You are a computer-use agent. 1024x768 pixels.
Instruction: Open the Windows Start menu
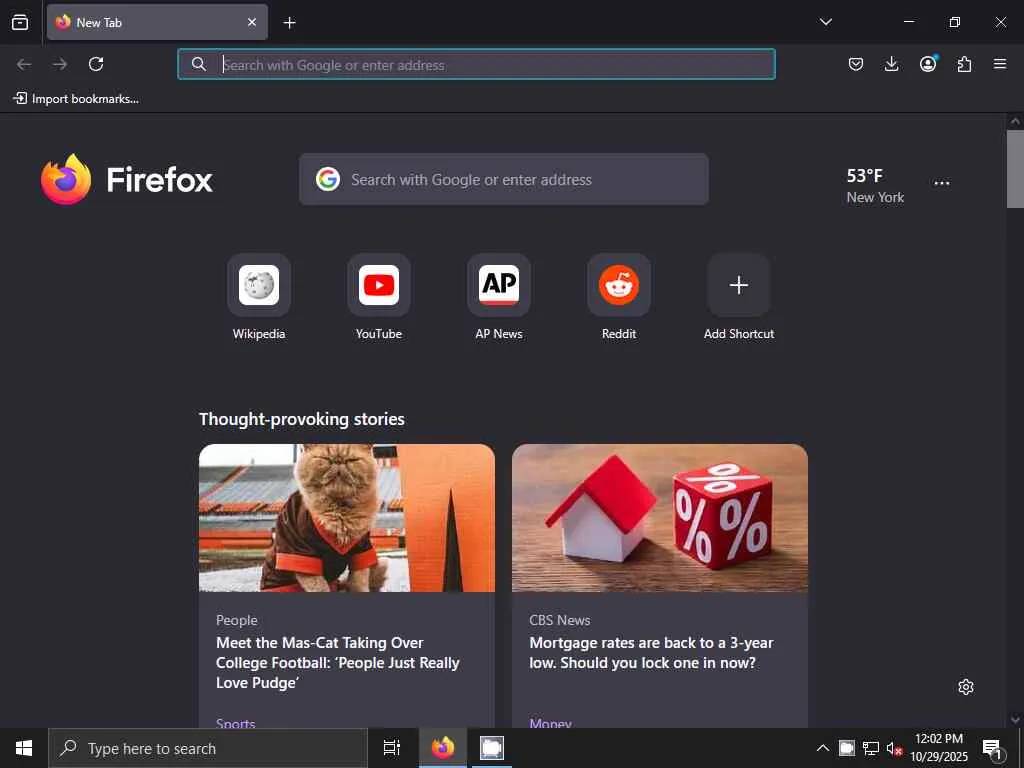[x=24, y=748]
